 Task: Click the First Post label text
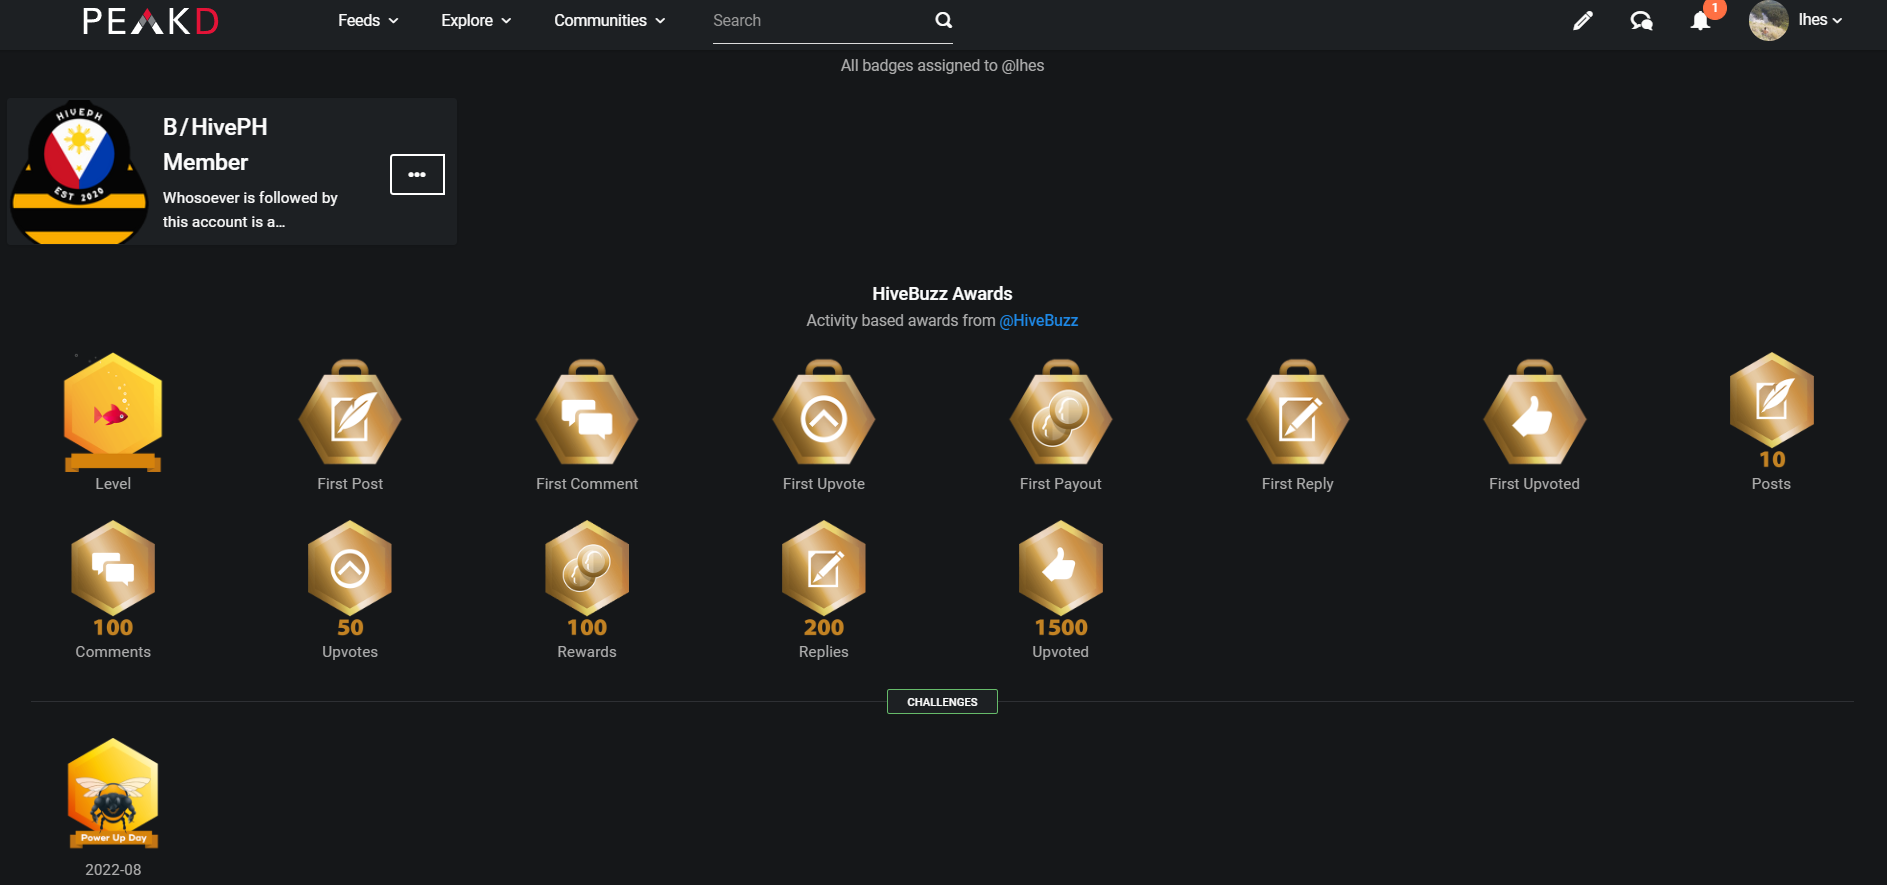pos(350,484)
